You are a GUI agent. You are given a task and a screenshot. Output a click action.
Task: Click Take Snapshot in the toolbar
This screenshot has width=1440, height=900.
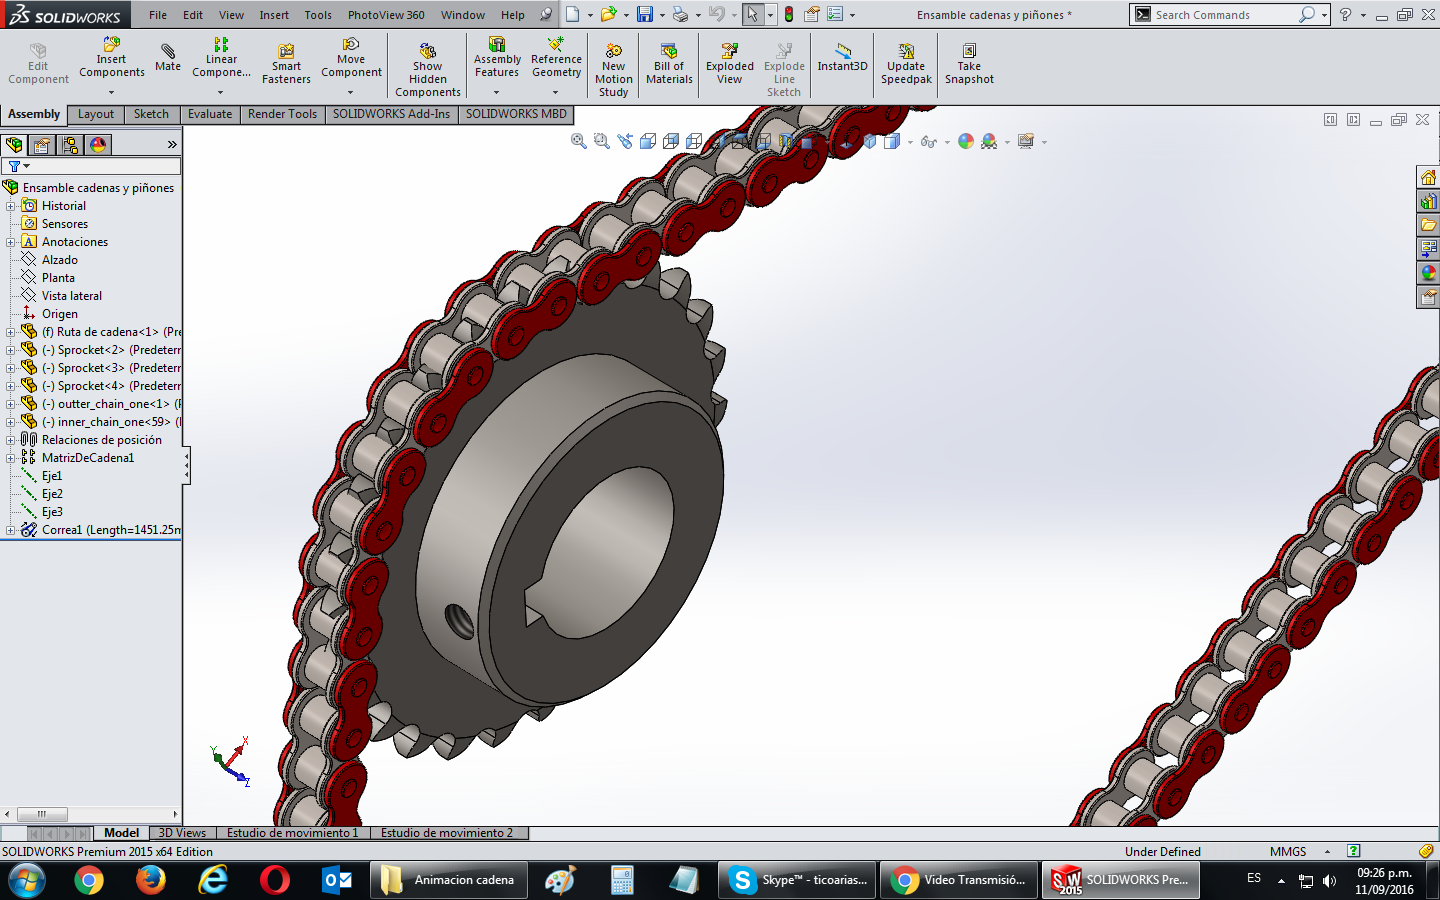click(969, 64)
